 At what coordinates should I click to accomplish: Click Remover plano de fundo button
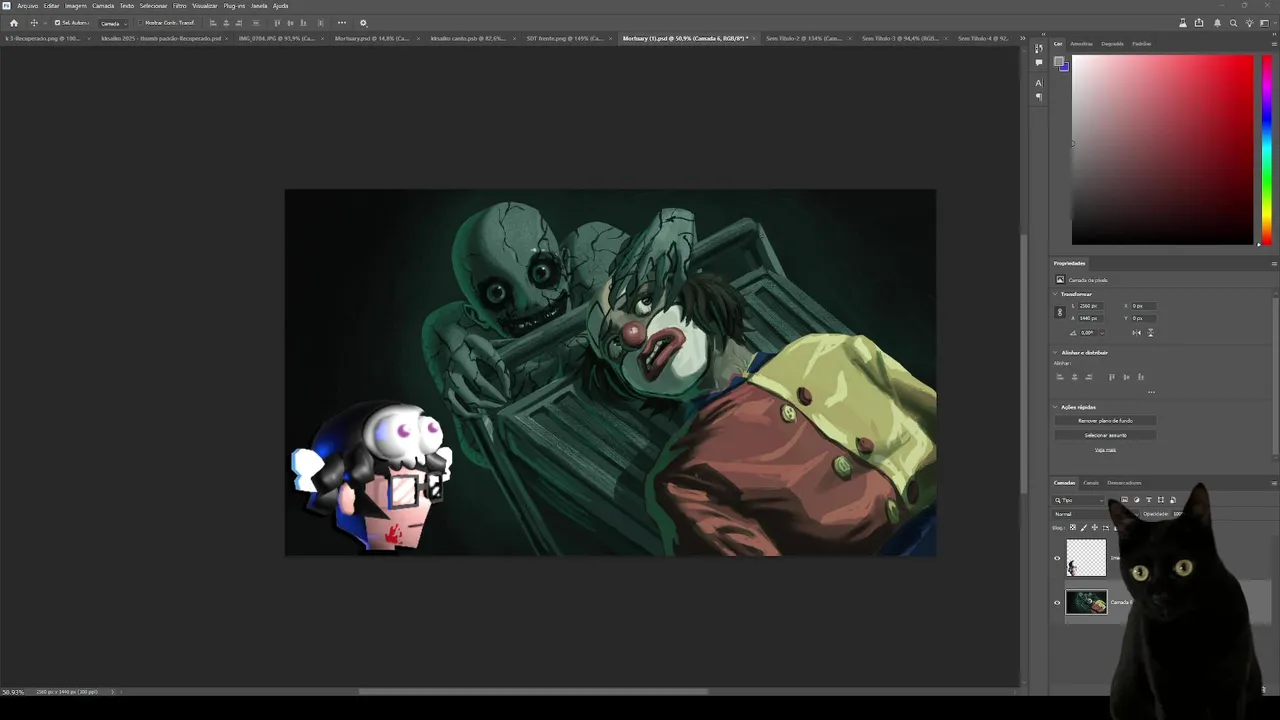click(1105, 421)
